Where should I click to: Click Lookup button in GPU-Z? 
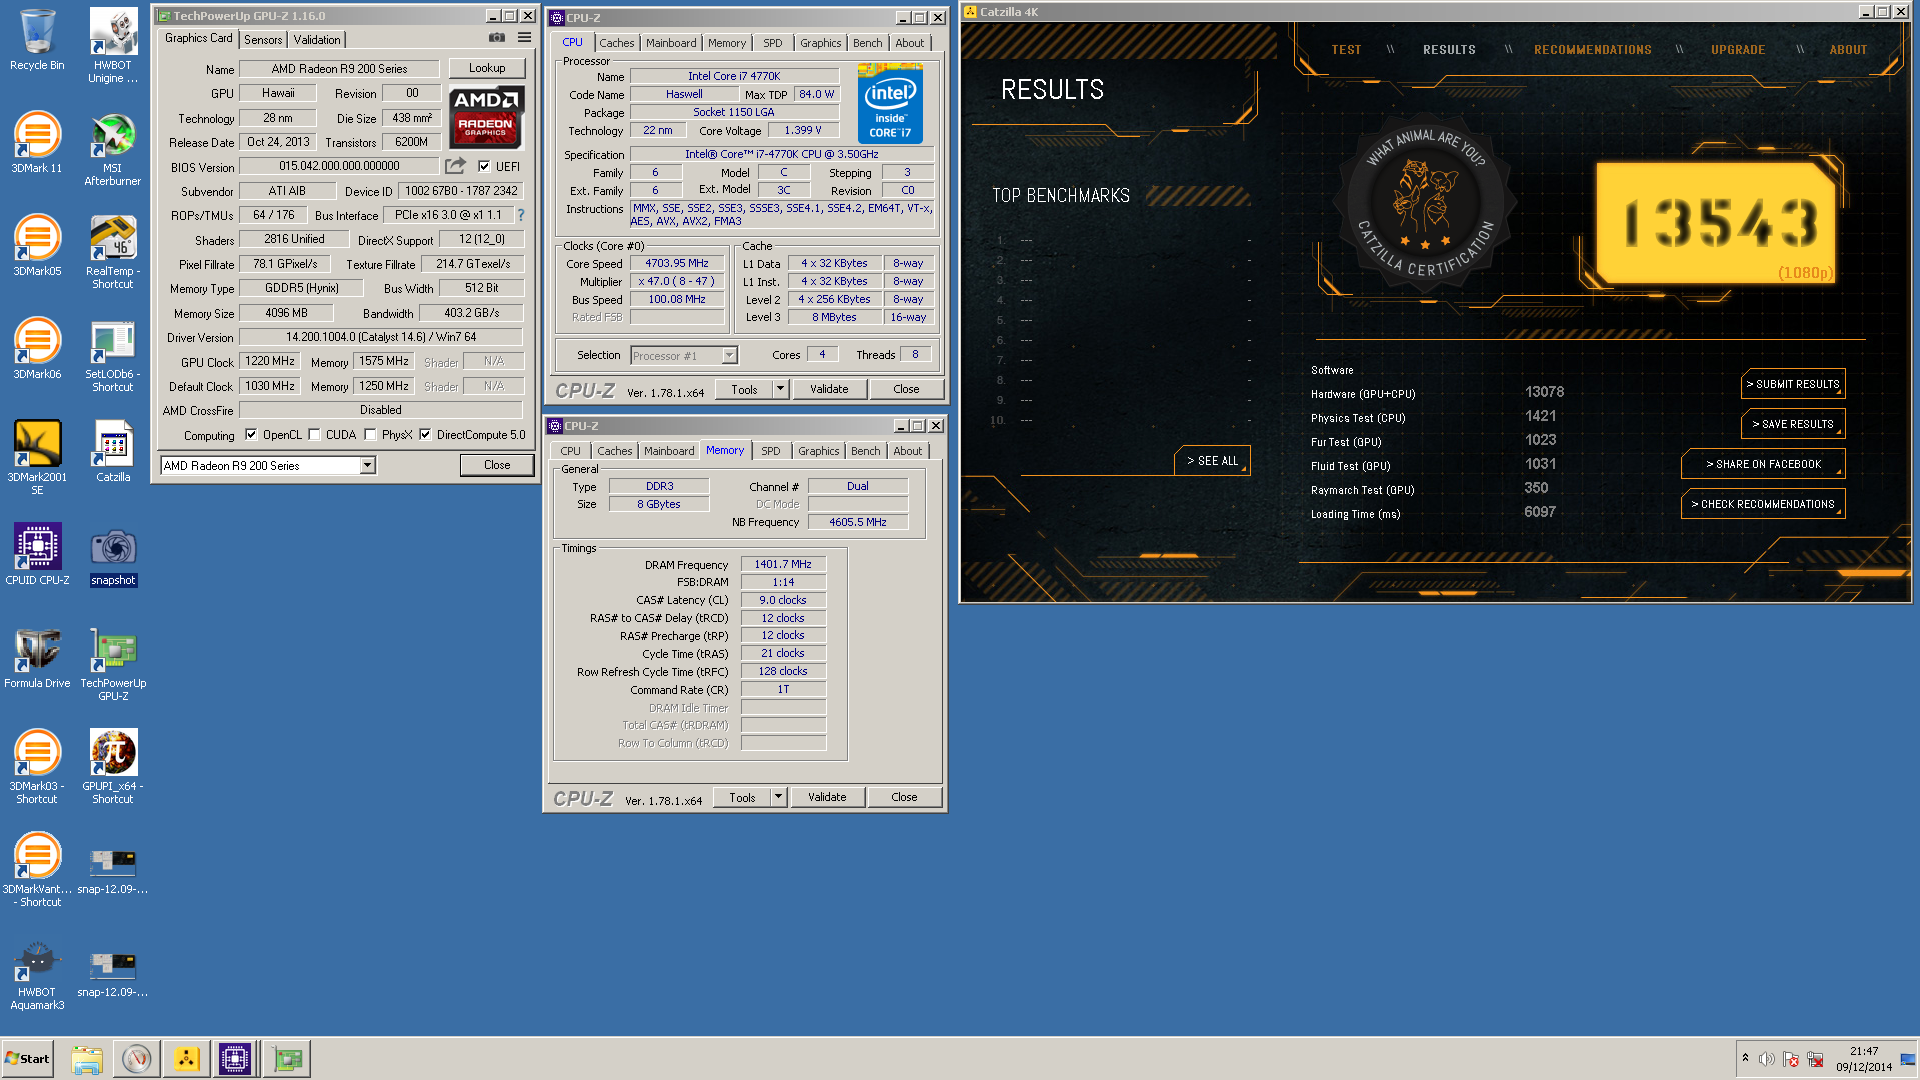click(x=487, y=68)
